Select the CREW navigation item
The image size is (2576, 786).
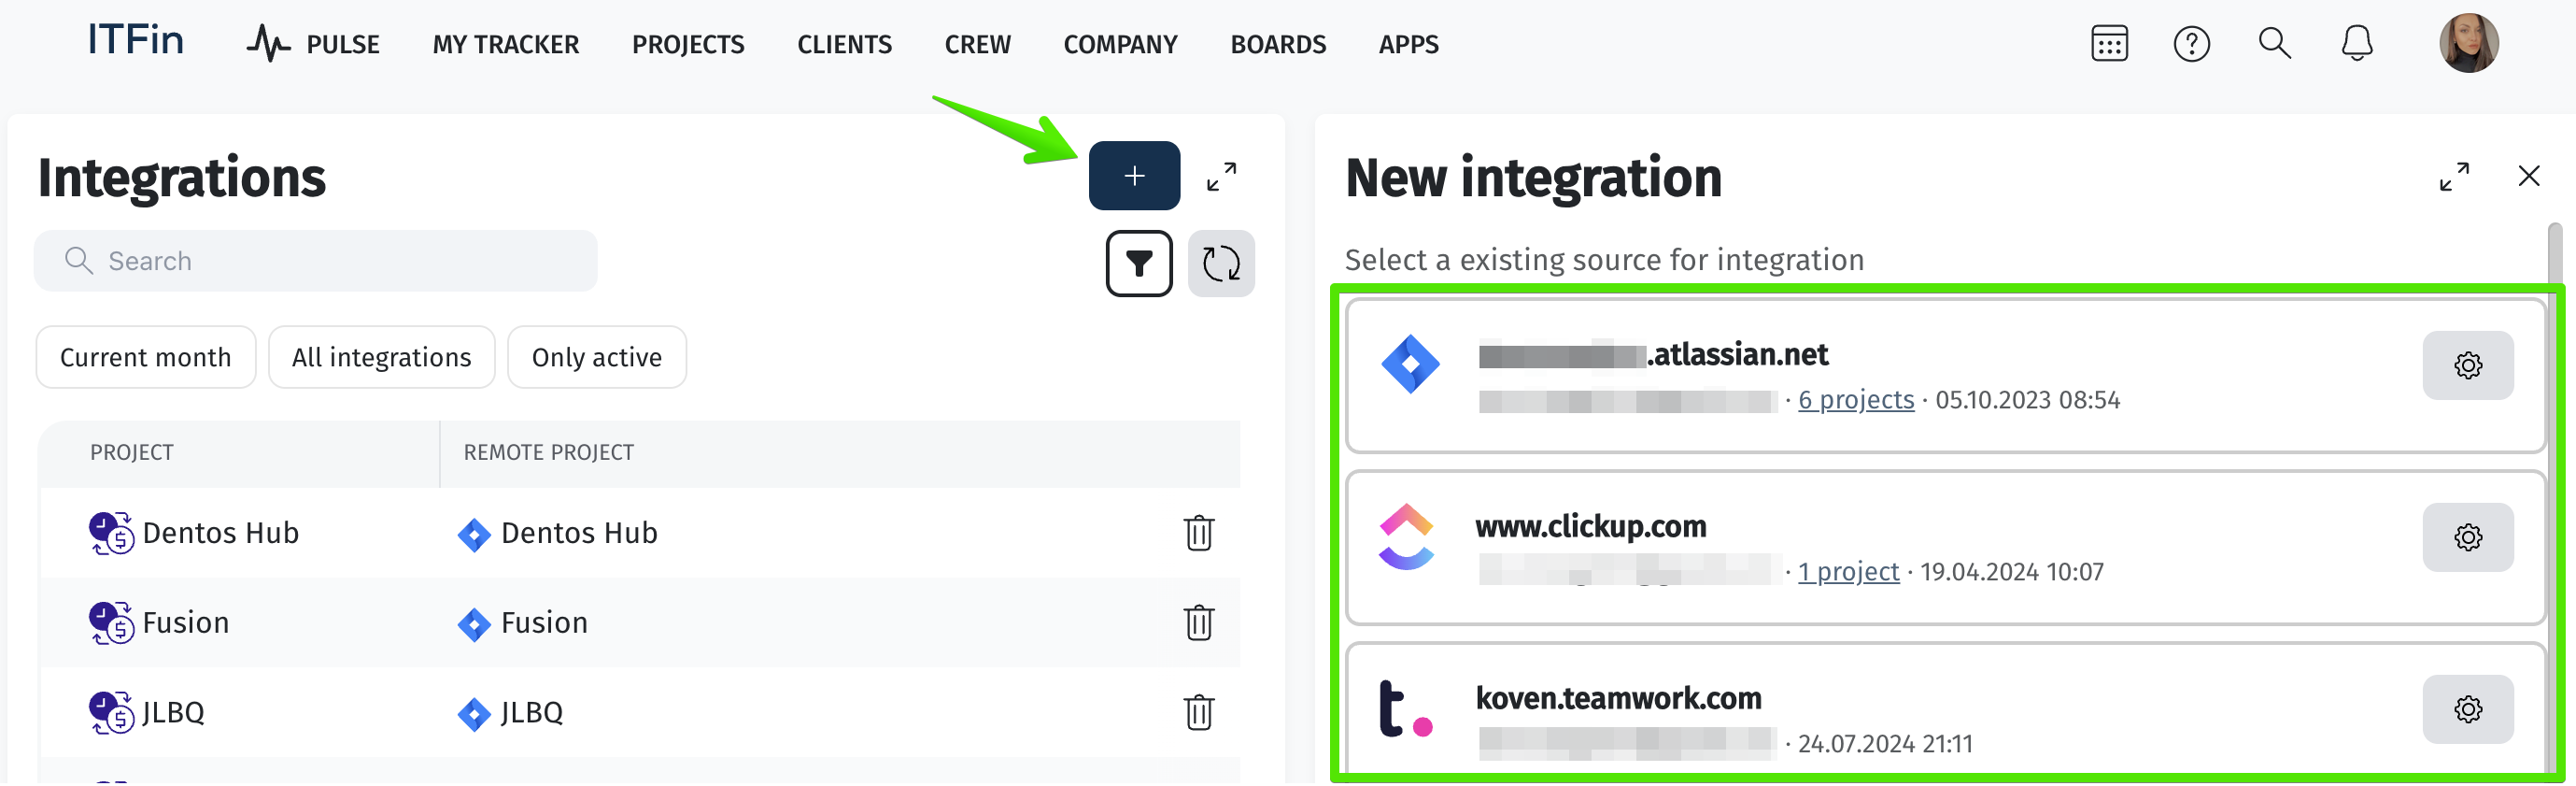click(977, 45)
